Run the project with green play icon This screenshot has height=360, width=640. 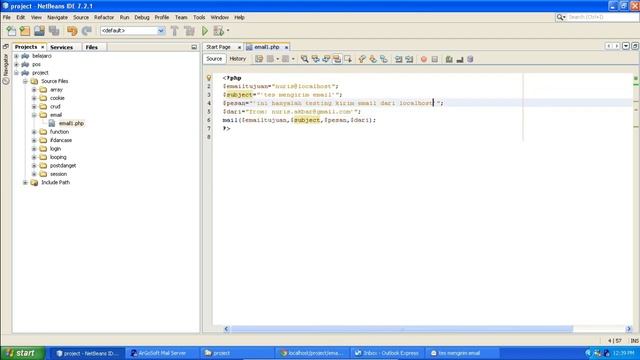coord(205,31)
